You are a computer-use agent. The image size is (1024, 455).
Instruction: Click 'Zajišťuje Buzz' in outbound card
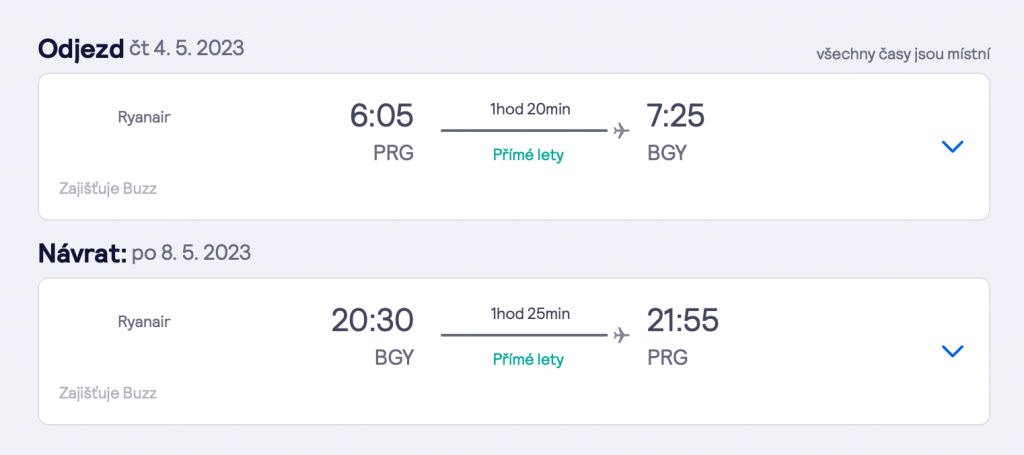click(x=108, y=189)
